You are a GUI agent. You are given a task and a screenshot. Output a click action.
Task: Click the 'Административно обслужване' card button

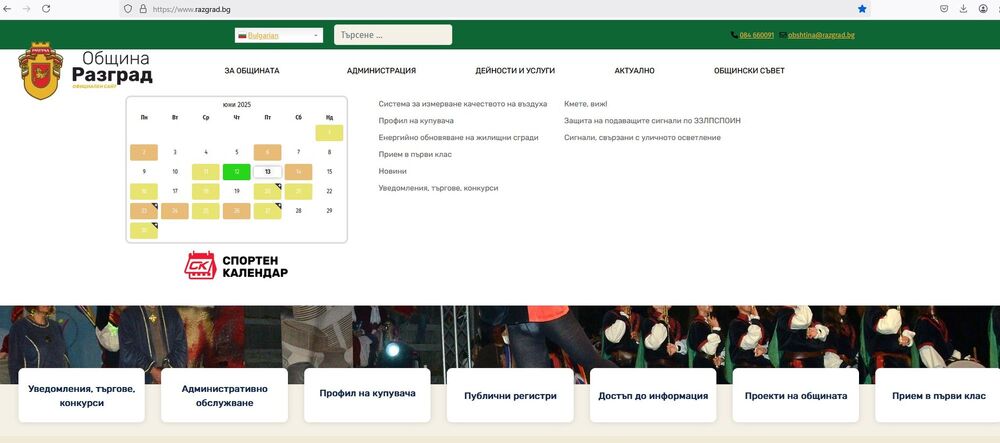[x=224, y=395]
